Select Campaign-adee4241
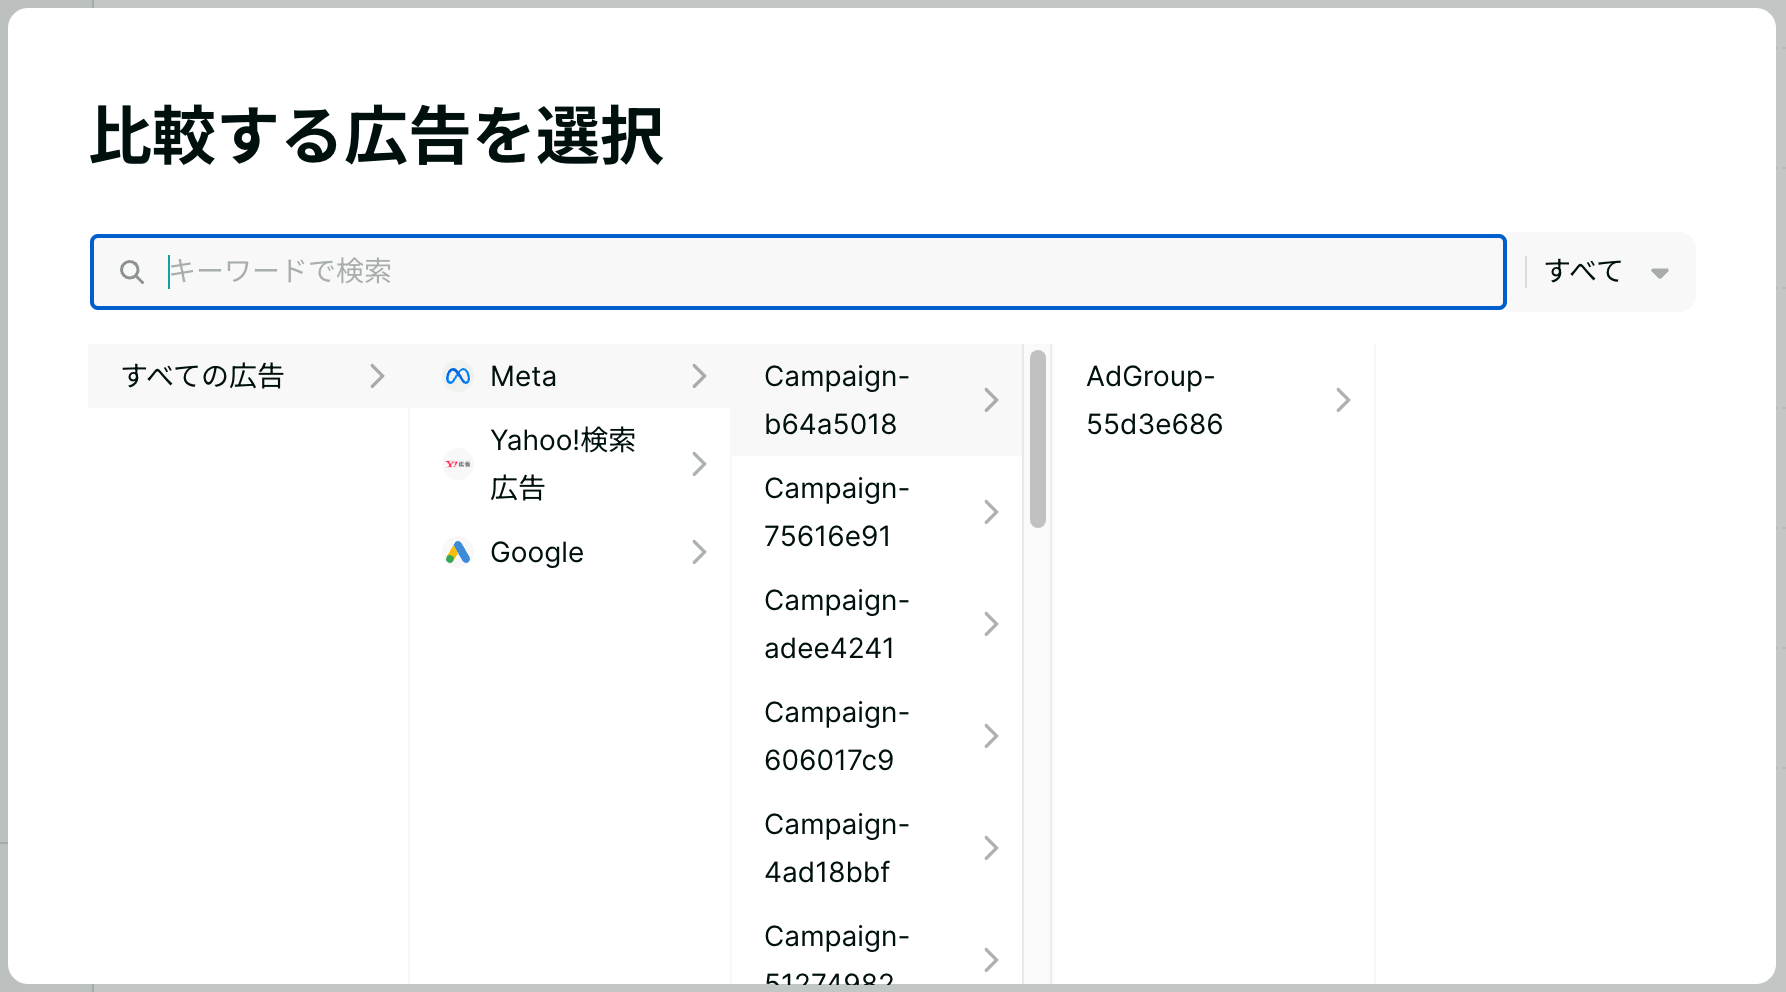1786x992 pixels. 877,624
